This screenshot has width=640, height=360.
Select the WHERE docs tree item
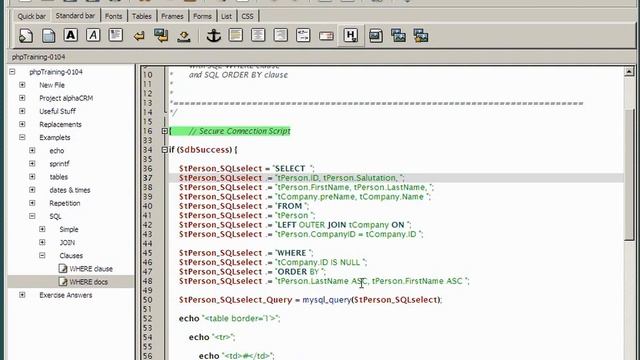(89, 282)
